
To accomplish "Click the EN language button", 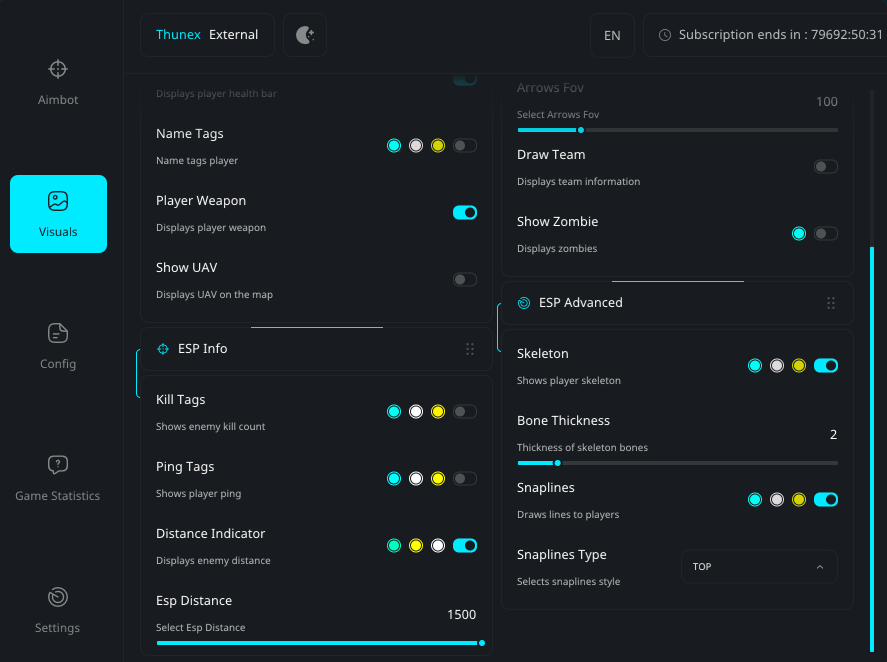I will 612,36.
